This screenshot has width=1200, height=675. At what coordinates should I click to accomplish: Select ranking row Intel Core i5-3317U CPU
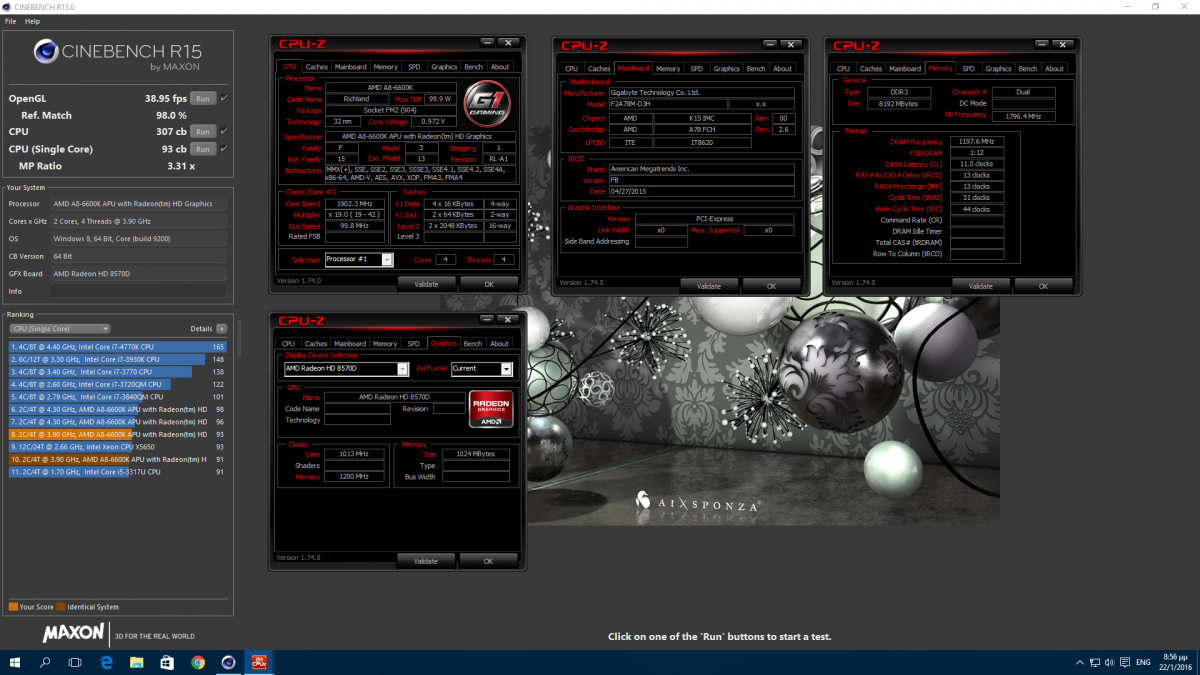click(118, 472)
